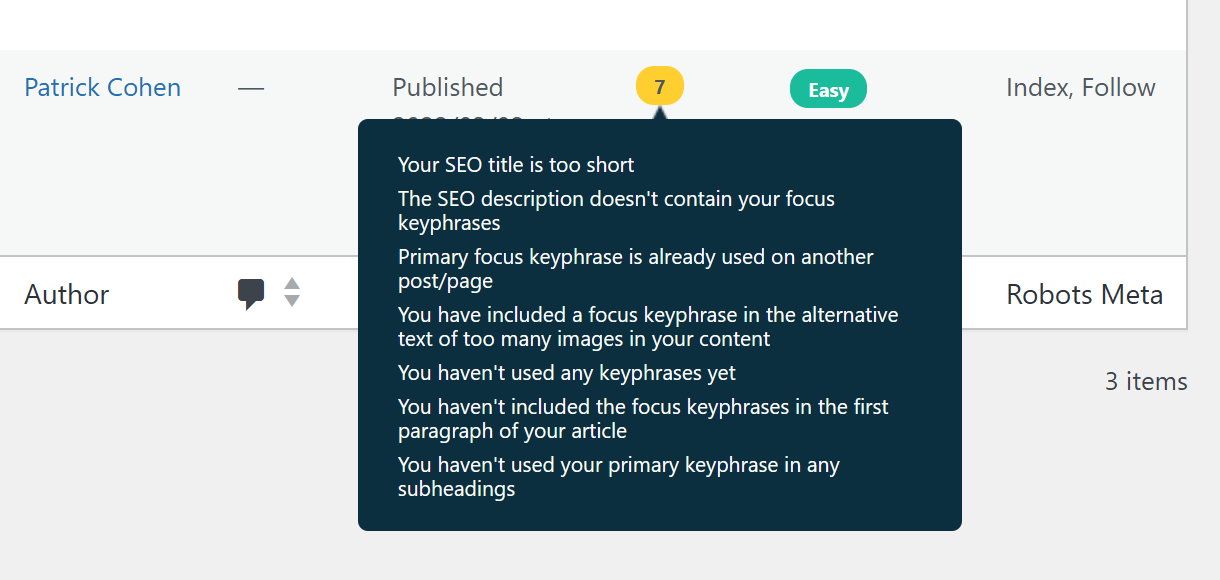Click the Robots Meta column header
The height and width of the screenshot is (580, 1220).
click(x=1084, y=294)
